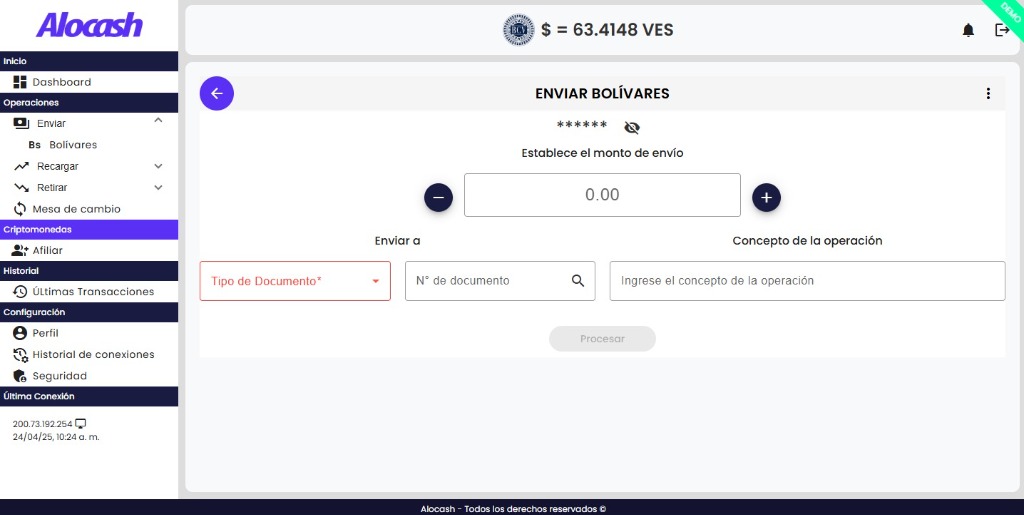1024x515 pixels.
Task: Increase the amount with the plus button
Action: (x=766, y=197)
